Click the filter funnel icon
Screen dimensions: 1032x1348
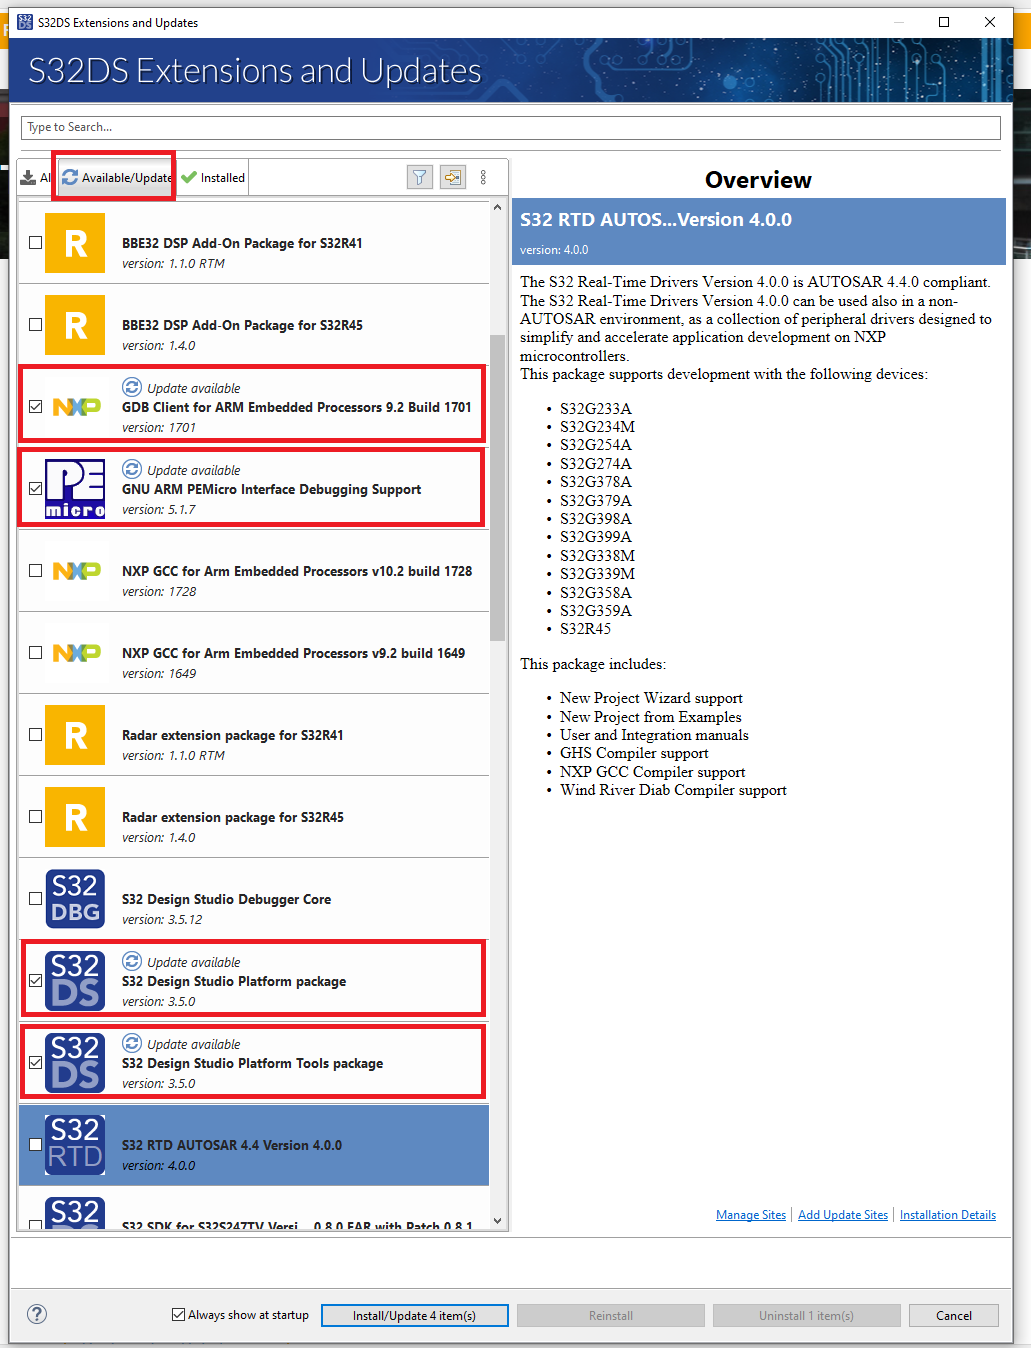point(420,177)
